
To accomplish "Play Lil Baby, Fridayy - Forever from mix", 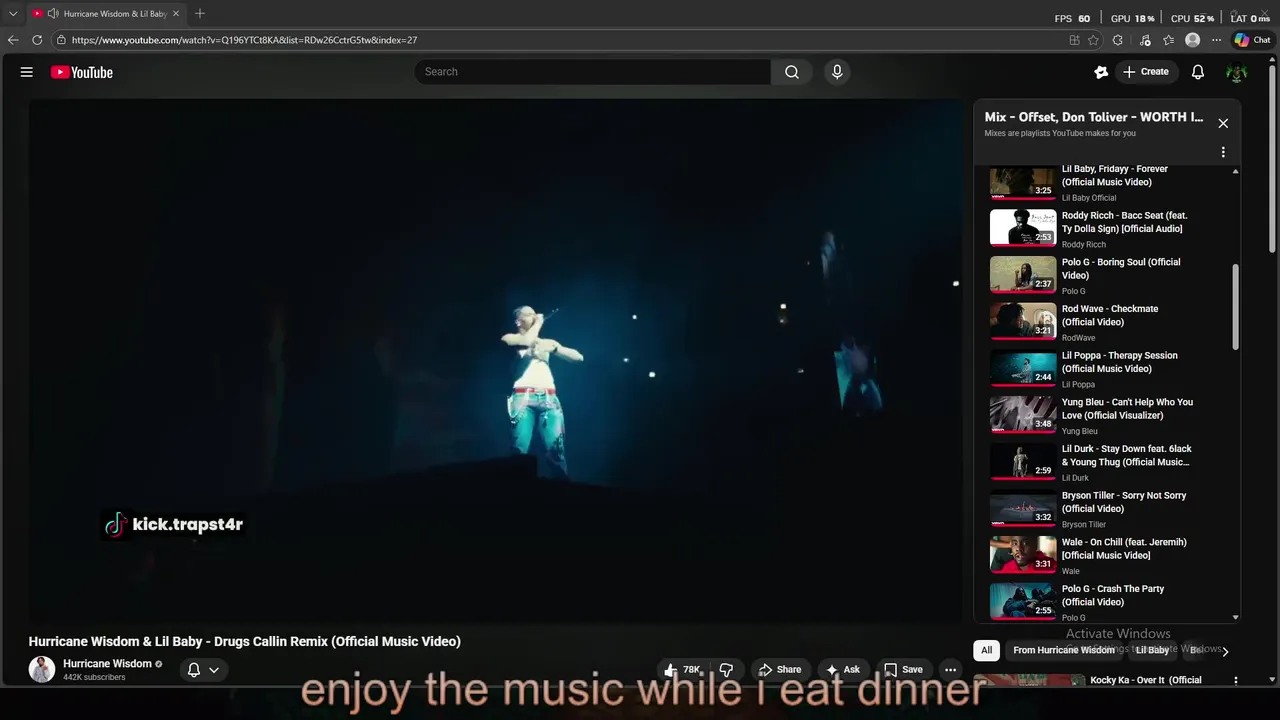I will [1110, 182].
